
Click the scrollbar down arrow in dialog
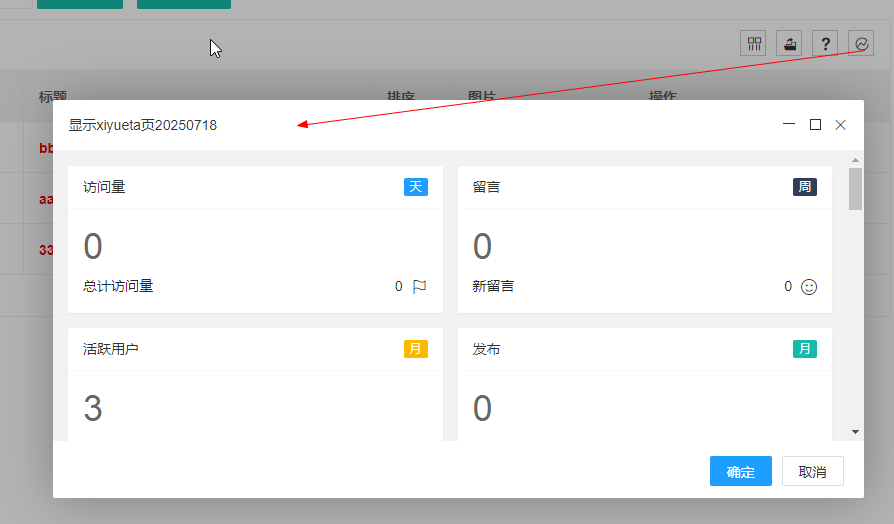[x=855, y=431]
